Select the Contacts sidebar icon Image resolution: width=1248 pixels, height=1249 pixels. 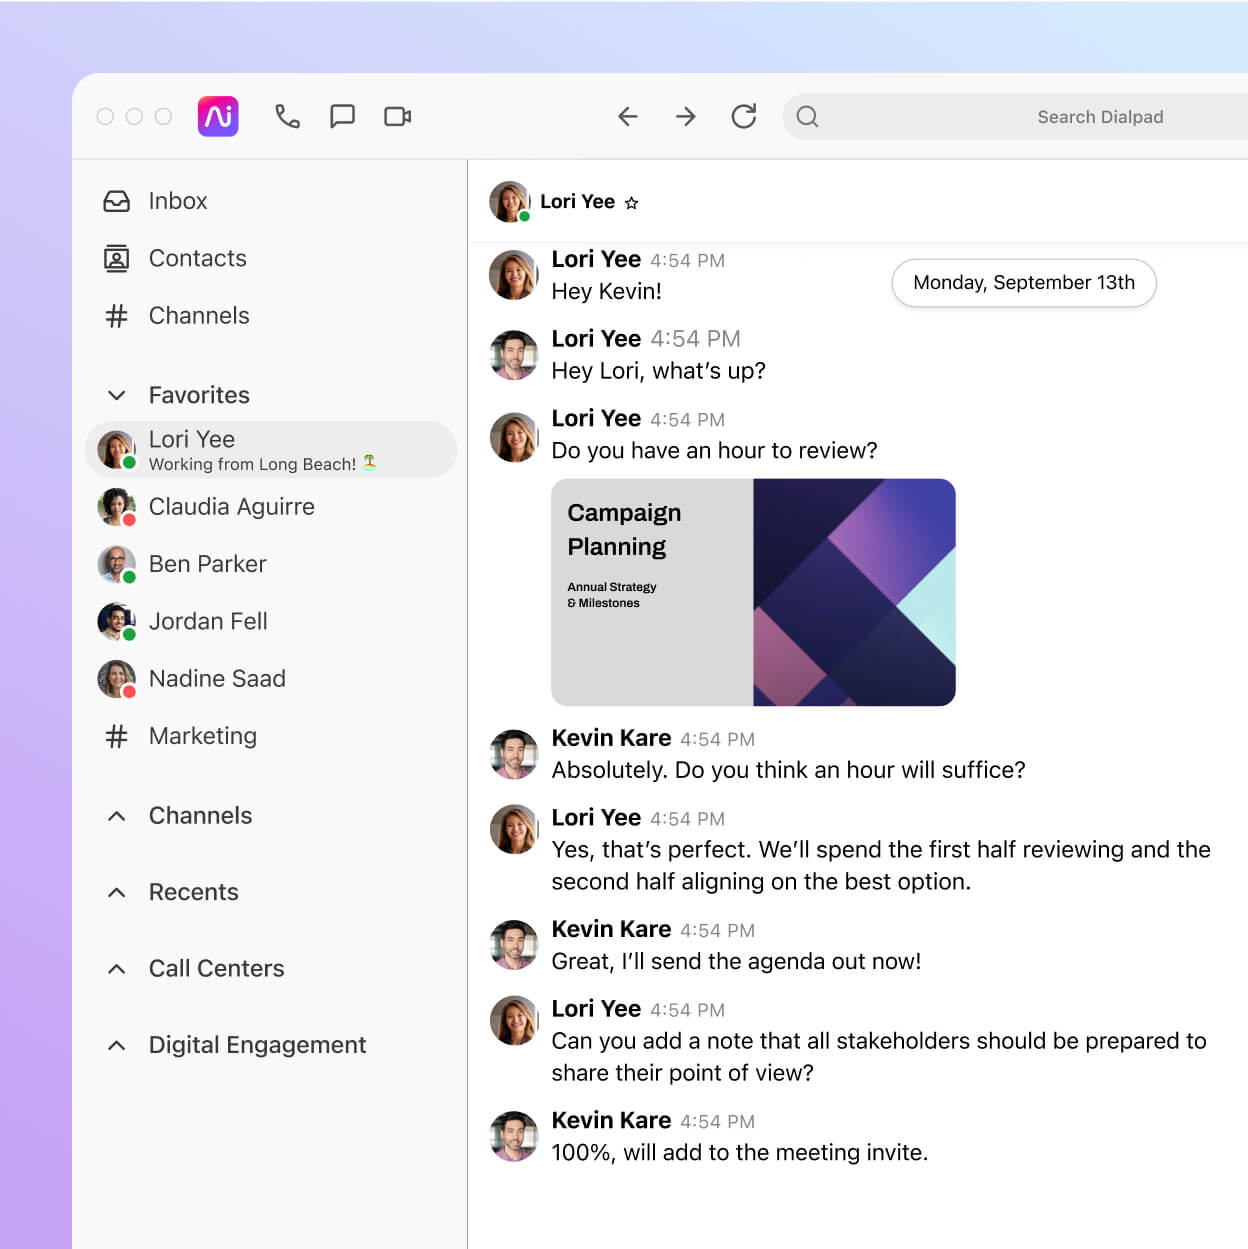tap(116, 258)
